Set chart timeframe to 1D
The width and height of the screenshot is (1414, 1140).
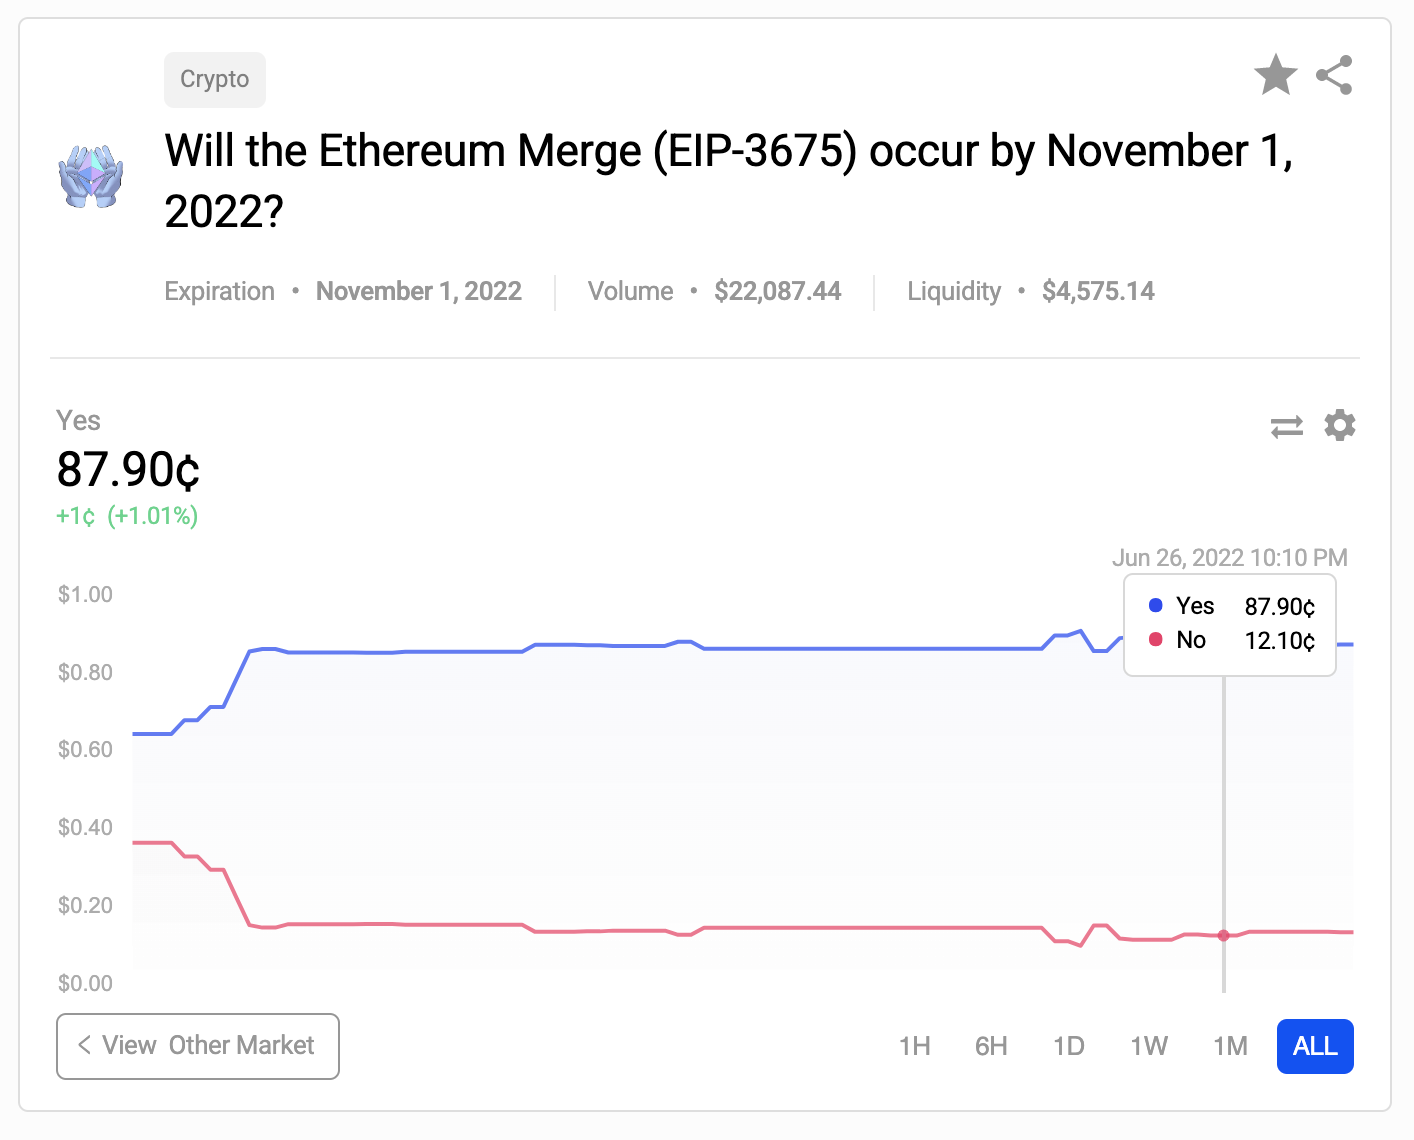[x=1068, y=1046]
